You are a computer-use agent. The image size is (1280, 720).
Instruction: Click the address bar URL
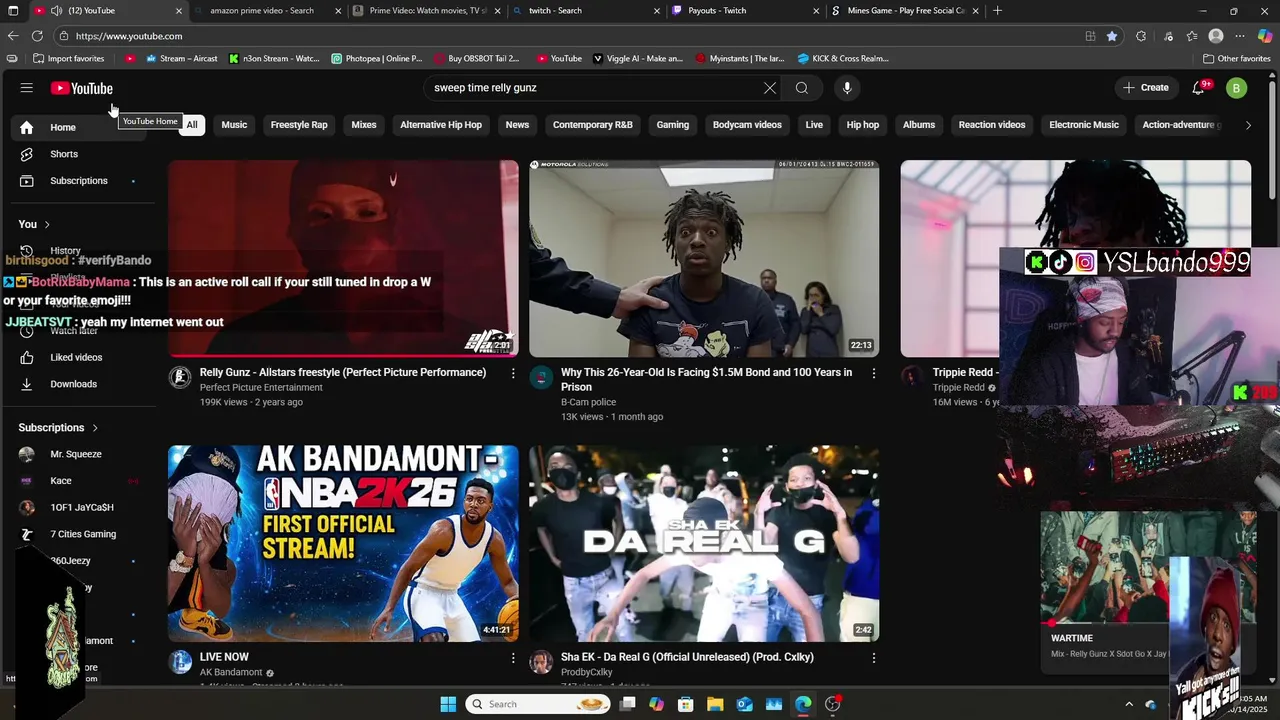pyautogui.click(x=129, y=36)
